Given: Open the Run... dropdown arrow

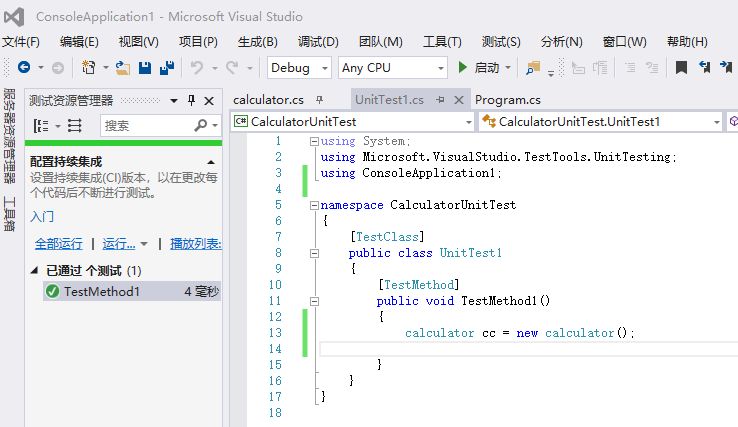Looking at the screenshot, I should (x=144, y=244).
